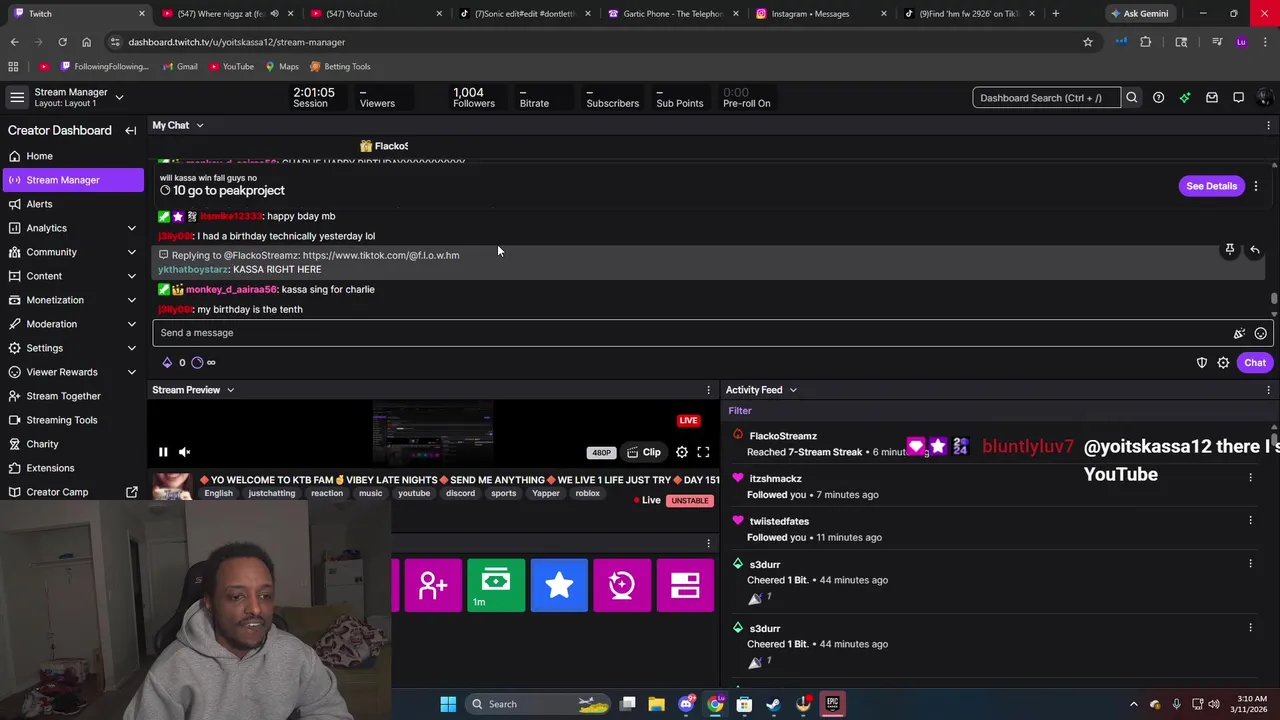Open My Chat panel options menu

pyautogui.click(x=1268, y=125)
